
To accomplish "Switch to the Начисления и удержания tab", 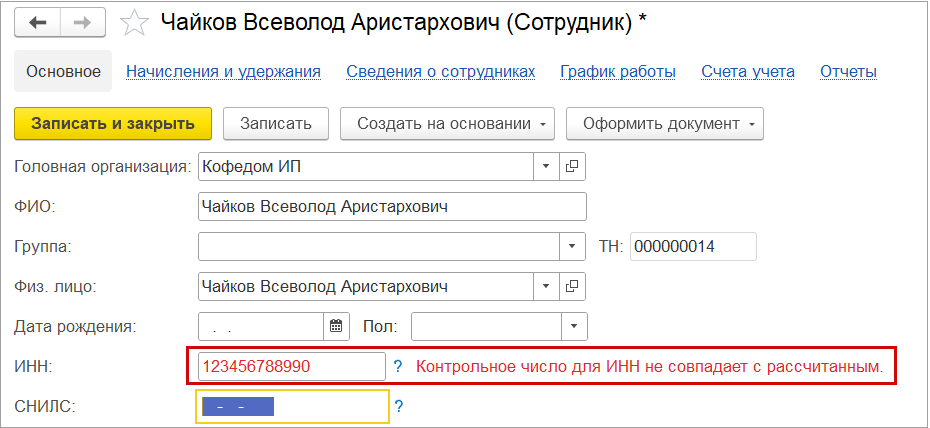I will (x=223, y=71).
